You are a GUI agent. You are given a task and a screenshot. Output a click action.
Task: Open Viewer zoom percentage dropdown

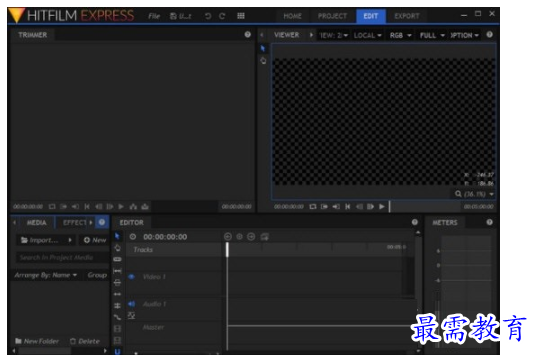click(475, 194)
